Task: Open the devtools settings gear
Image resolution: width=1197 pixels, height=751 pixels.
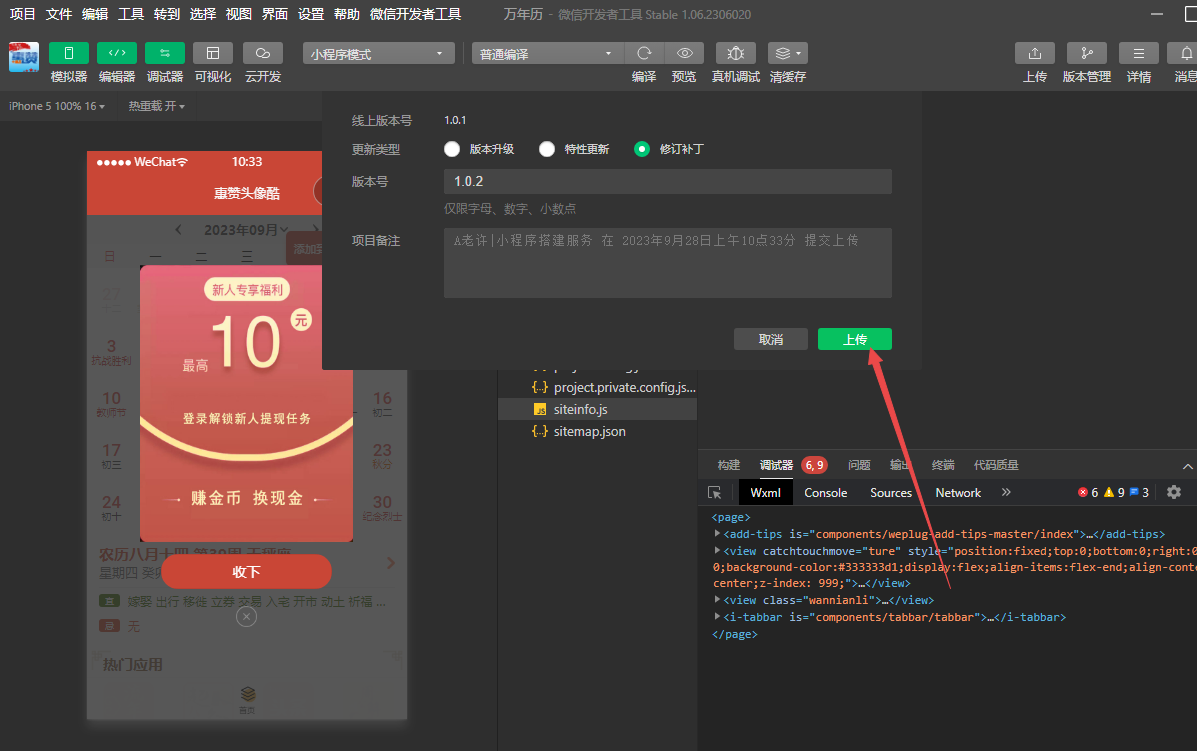Action: (x=1174, y=492)
